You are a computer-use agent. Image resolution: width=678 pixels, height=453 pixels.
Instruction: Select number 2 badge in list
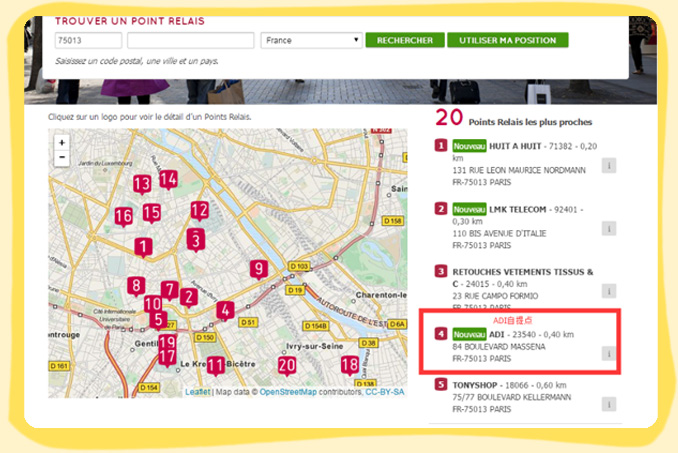click(441, 209)
